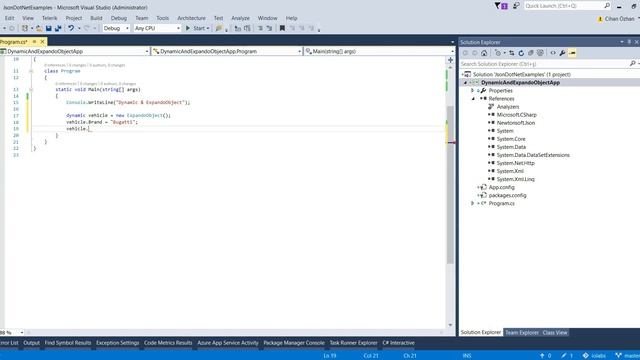Screen dimensions: 640x360
Task: Click the Solution Explorer Home icon
Action: [484, 53]
